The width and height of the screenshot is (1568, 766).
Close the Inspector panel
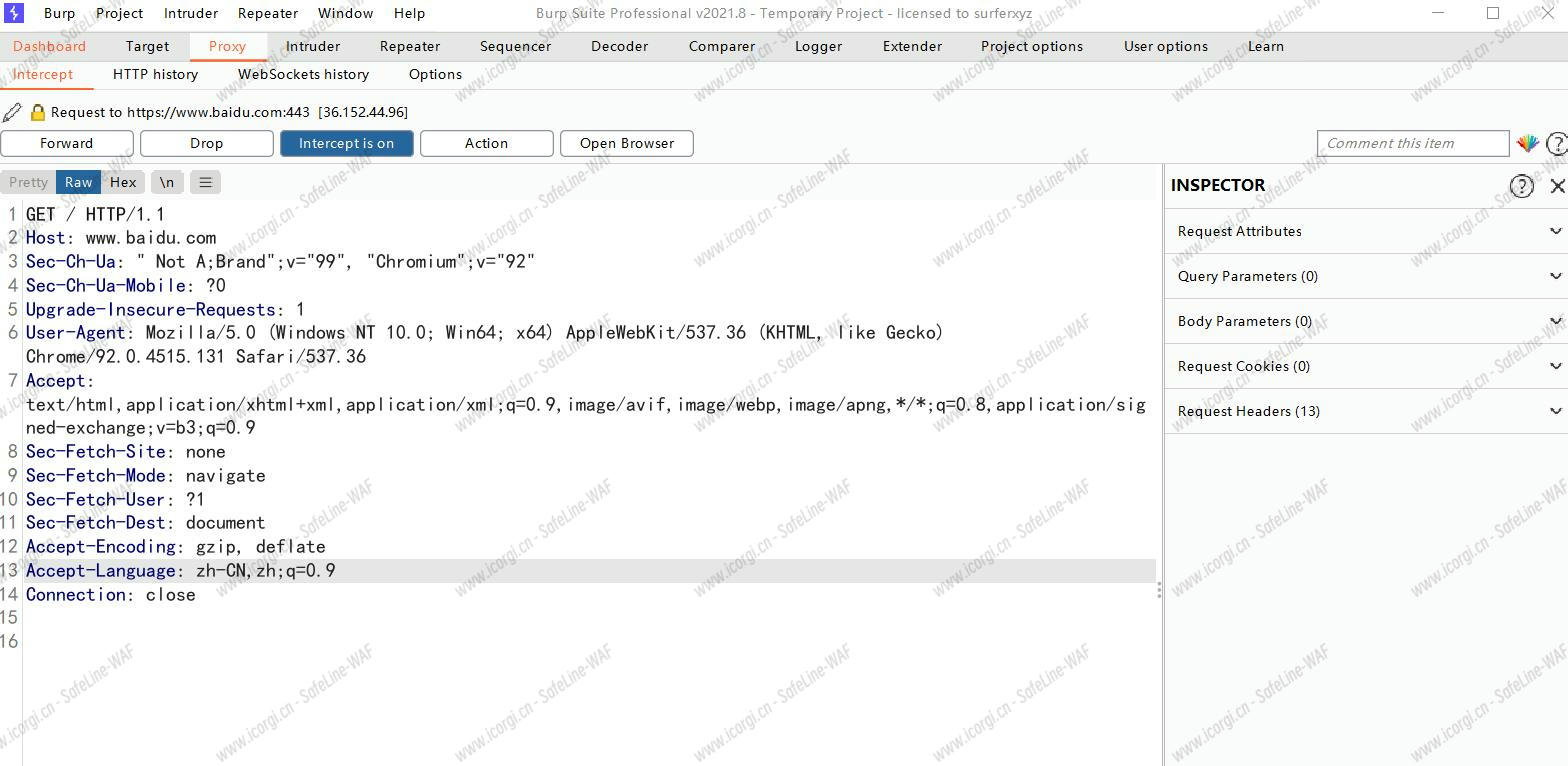point(1557,185)
